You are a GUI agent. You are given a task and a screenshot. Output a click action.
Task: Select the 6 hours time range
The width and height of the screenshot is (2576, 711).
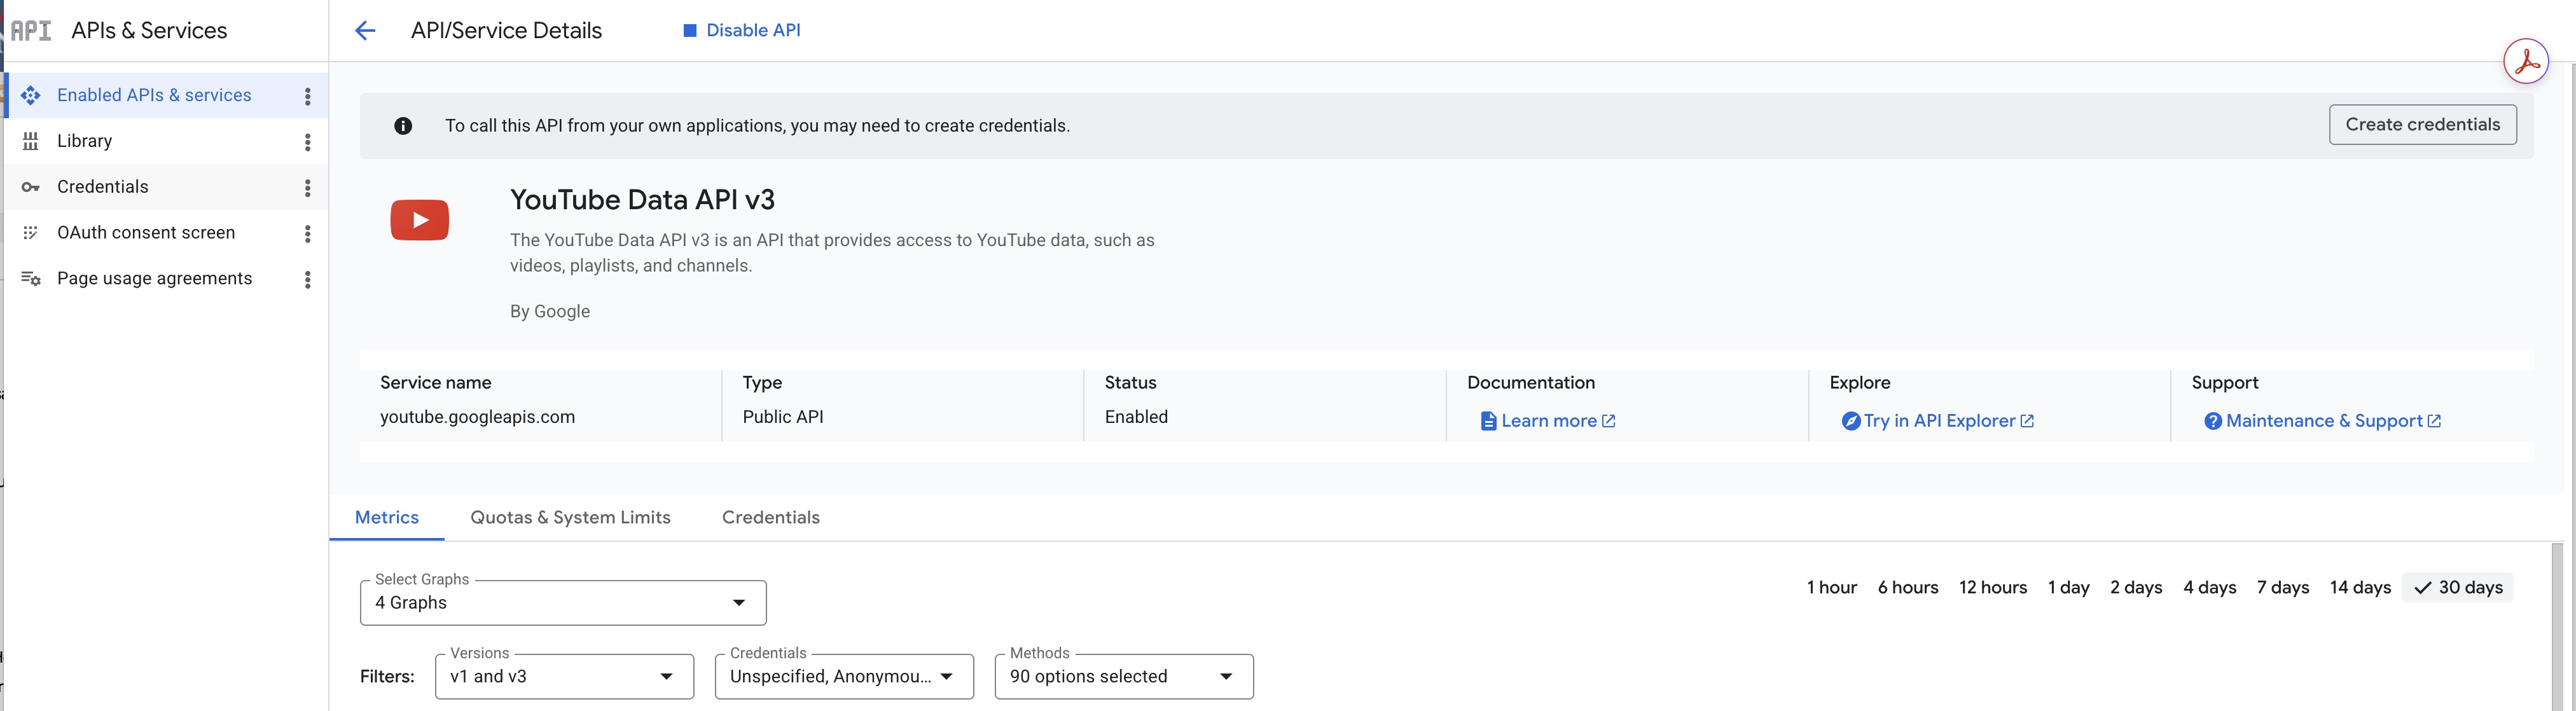[1907, 588]
